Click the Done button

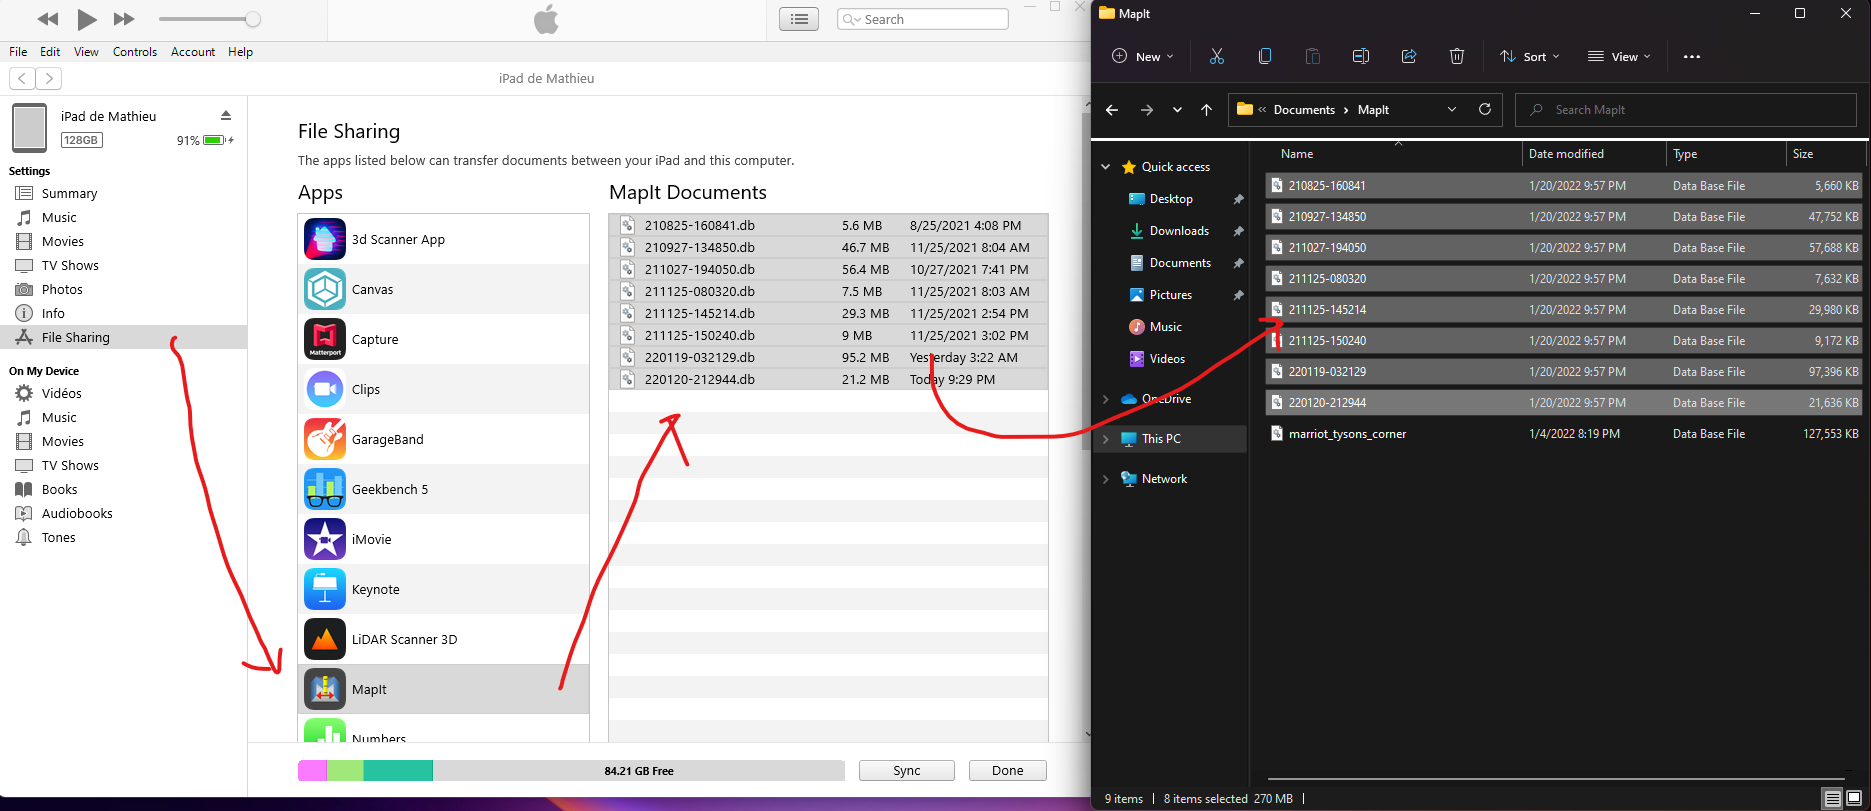pos(1007,770)
